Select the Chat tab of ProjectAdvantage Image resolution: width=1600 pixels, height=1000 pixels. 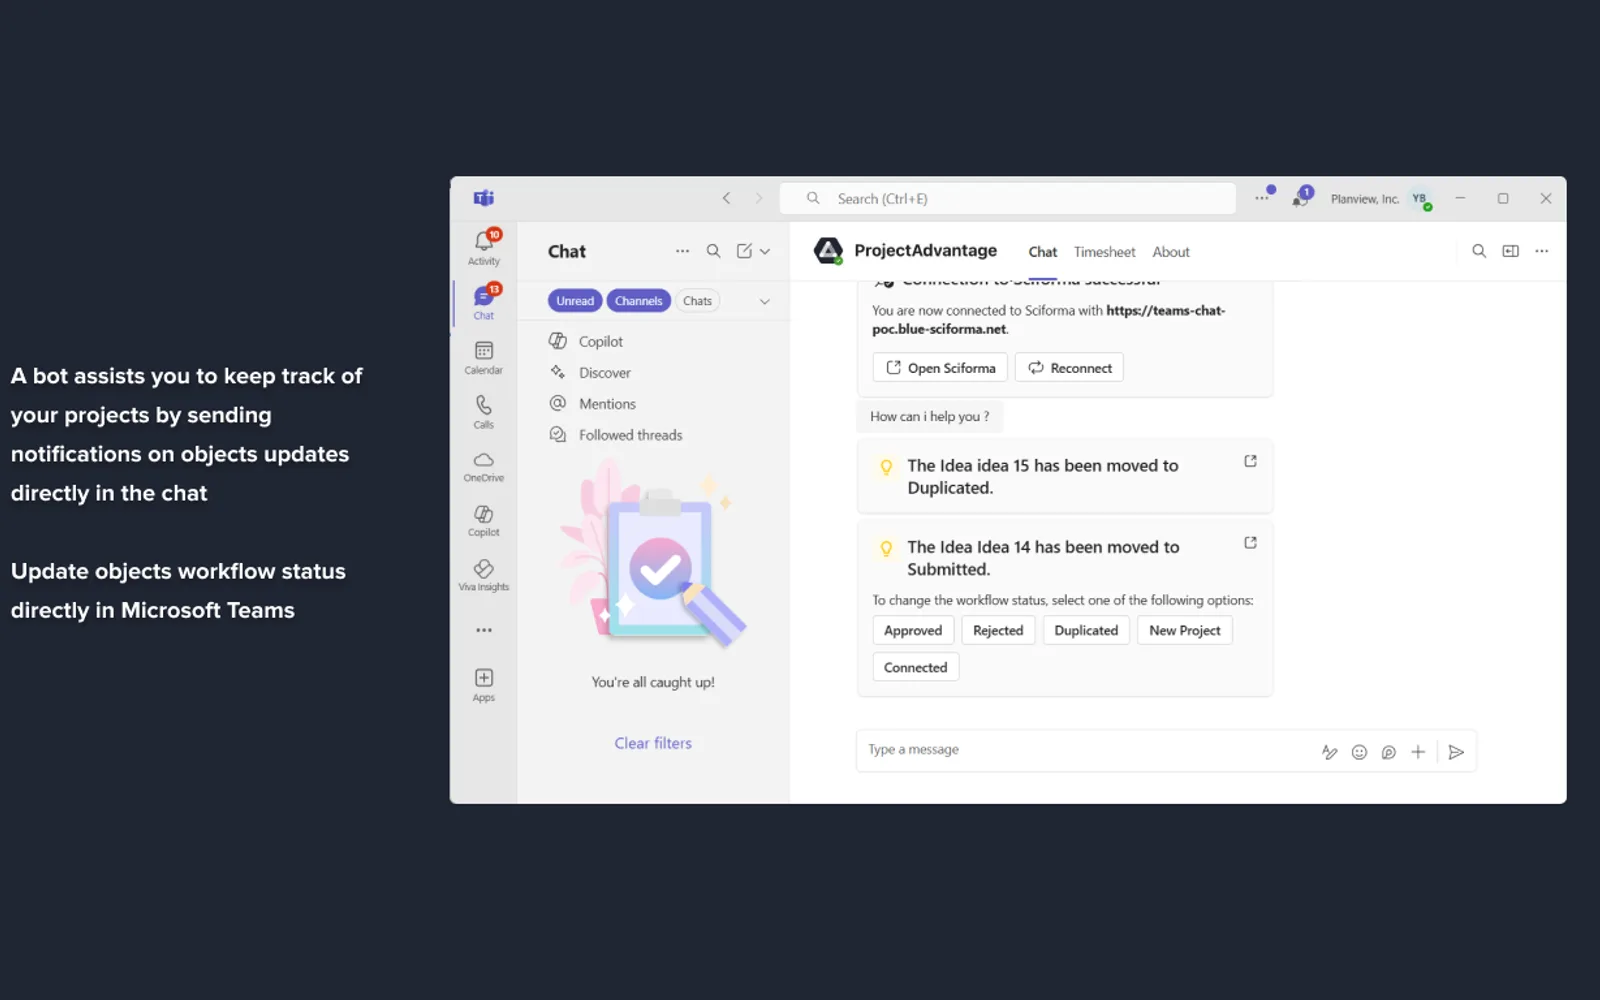[1043, 252]
